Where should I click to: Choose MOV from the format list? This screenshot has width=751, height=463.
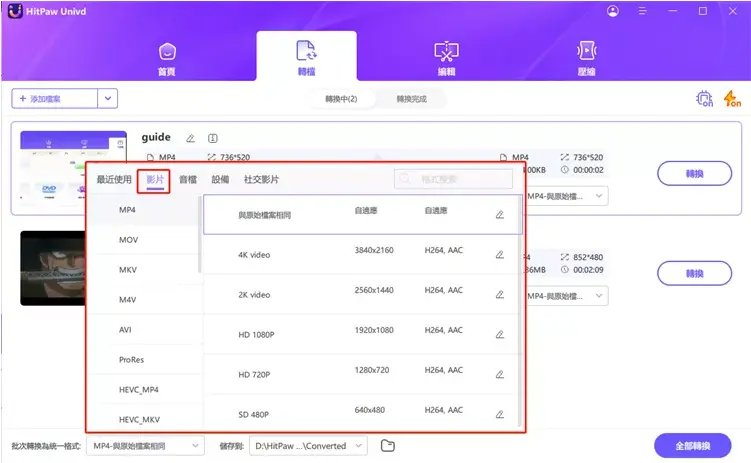click(x=128, y=240)
